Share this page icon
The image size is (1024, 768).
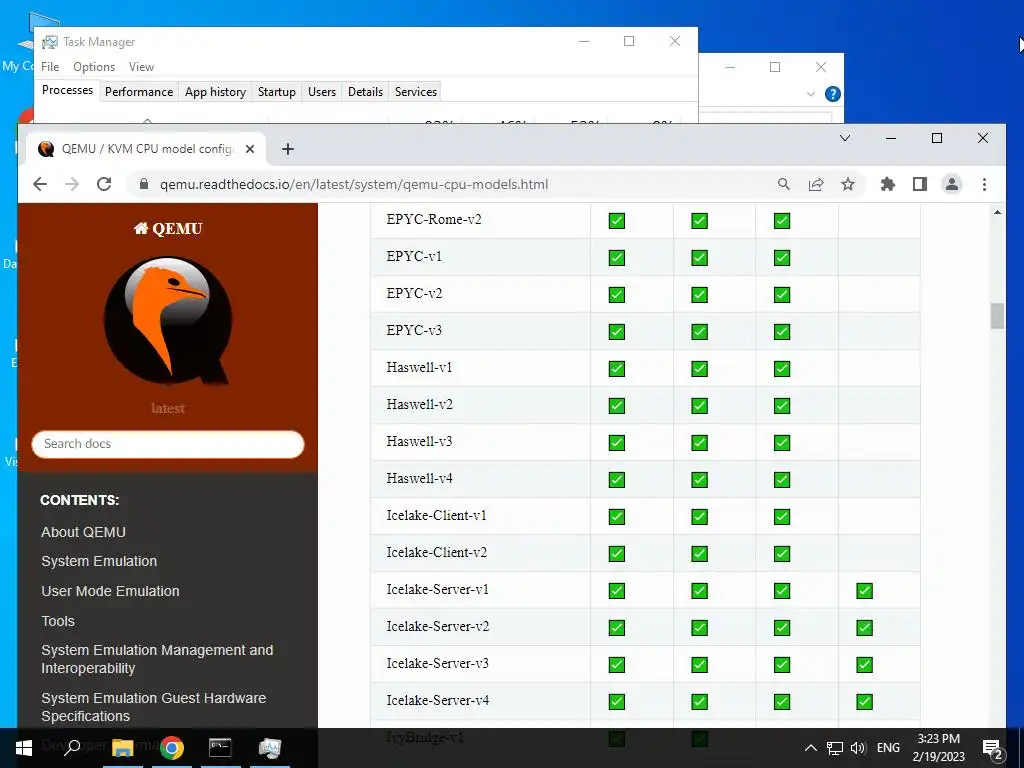pos(816,184)
